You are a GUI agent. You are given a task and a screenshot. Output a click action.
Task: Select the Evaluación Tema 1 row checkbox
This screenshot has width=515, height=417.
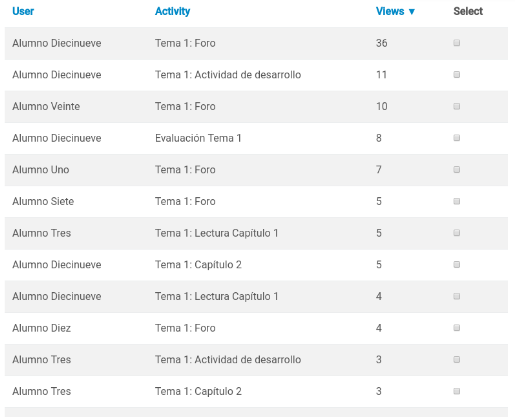[x=457, y=138]
